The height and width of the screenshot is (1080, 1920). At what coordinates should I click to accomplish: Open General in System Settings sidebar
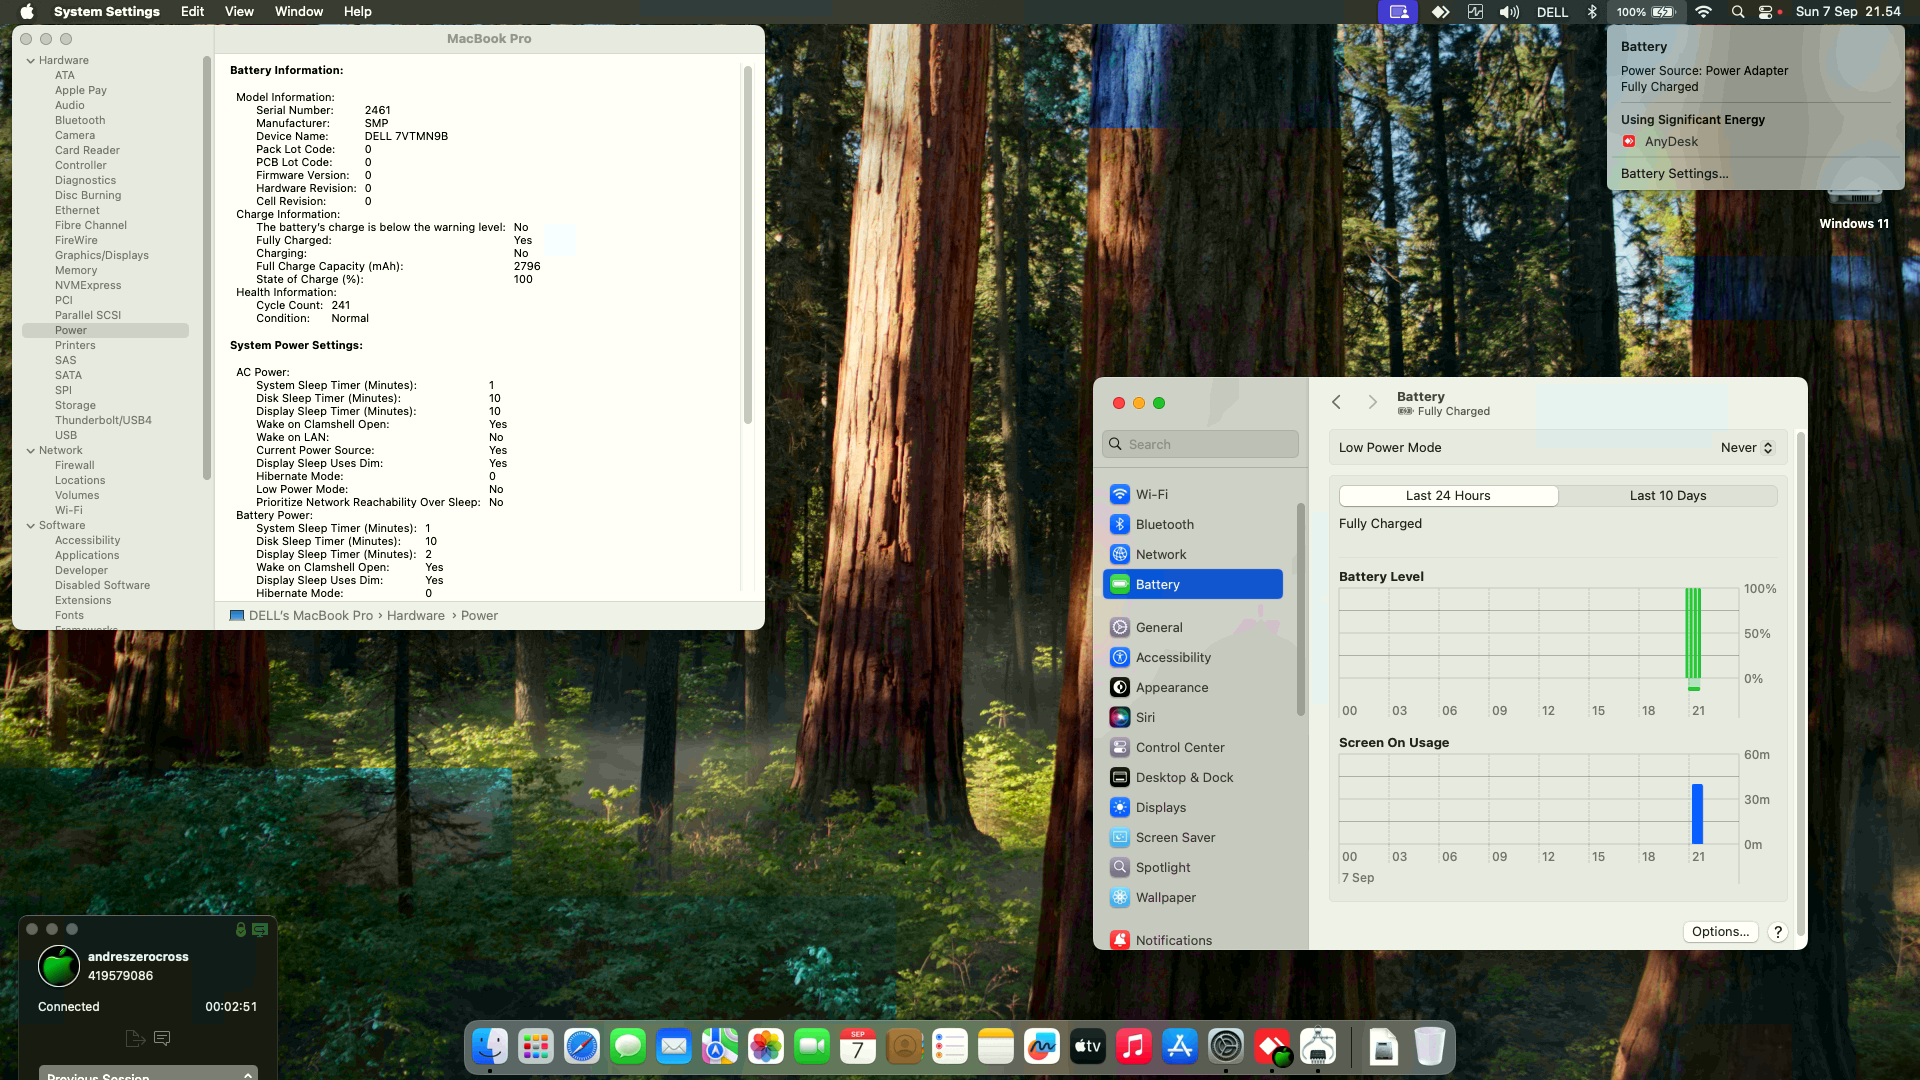[1193, 627]
